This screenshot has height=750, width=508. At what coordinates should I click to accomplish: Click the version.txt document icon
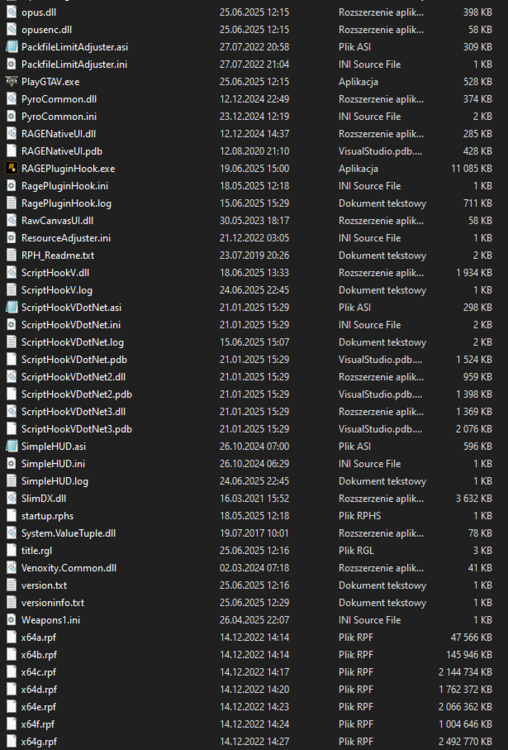click(x=11, y=585)
